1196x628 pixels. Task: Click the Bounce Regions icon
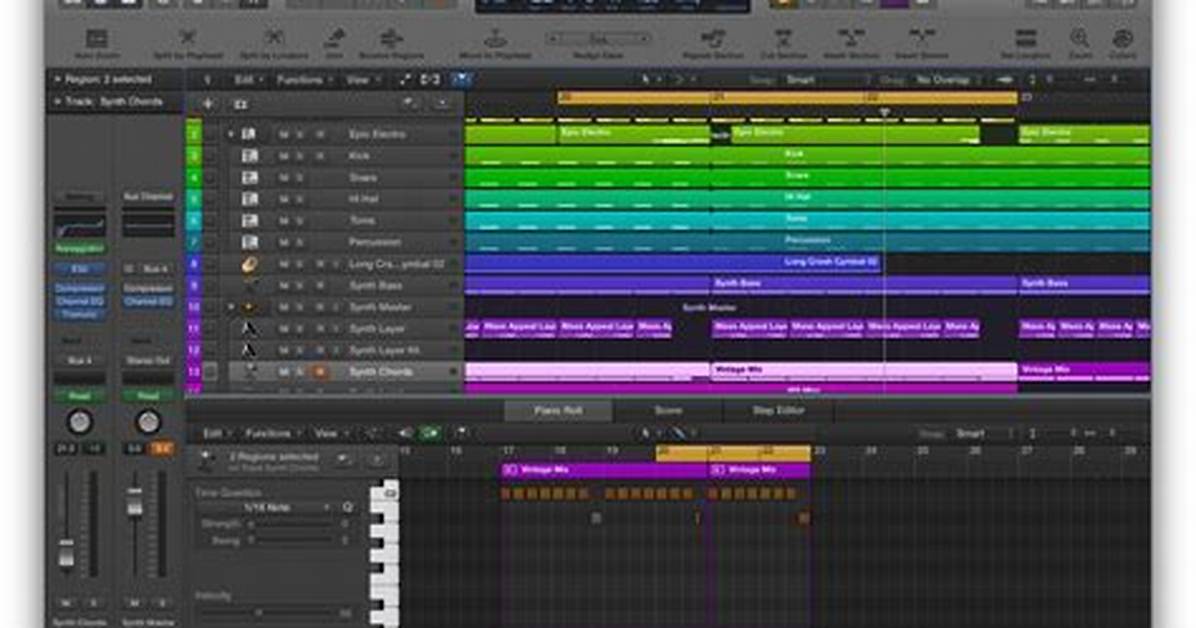point(391,37)
